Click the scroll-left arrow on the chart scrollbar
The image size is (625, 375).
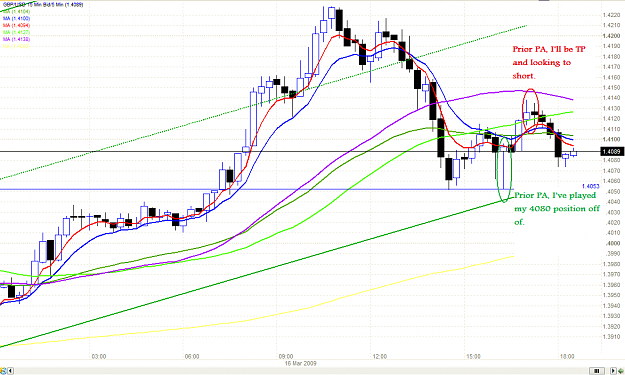point(10,371)
